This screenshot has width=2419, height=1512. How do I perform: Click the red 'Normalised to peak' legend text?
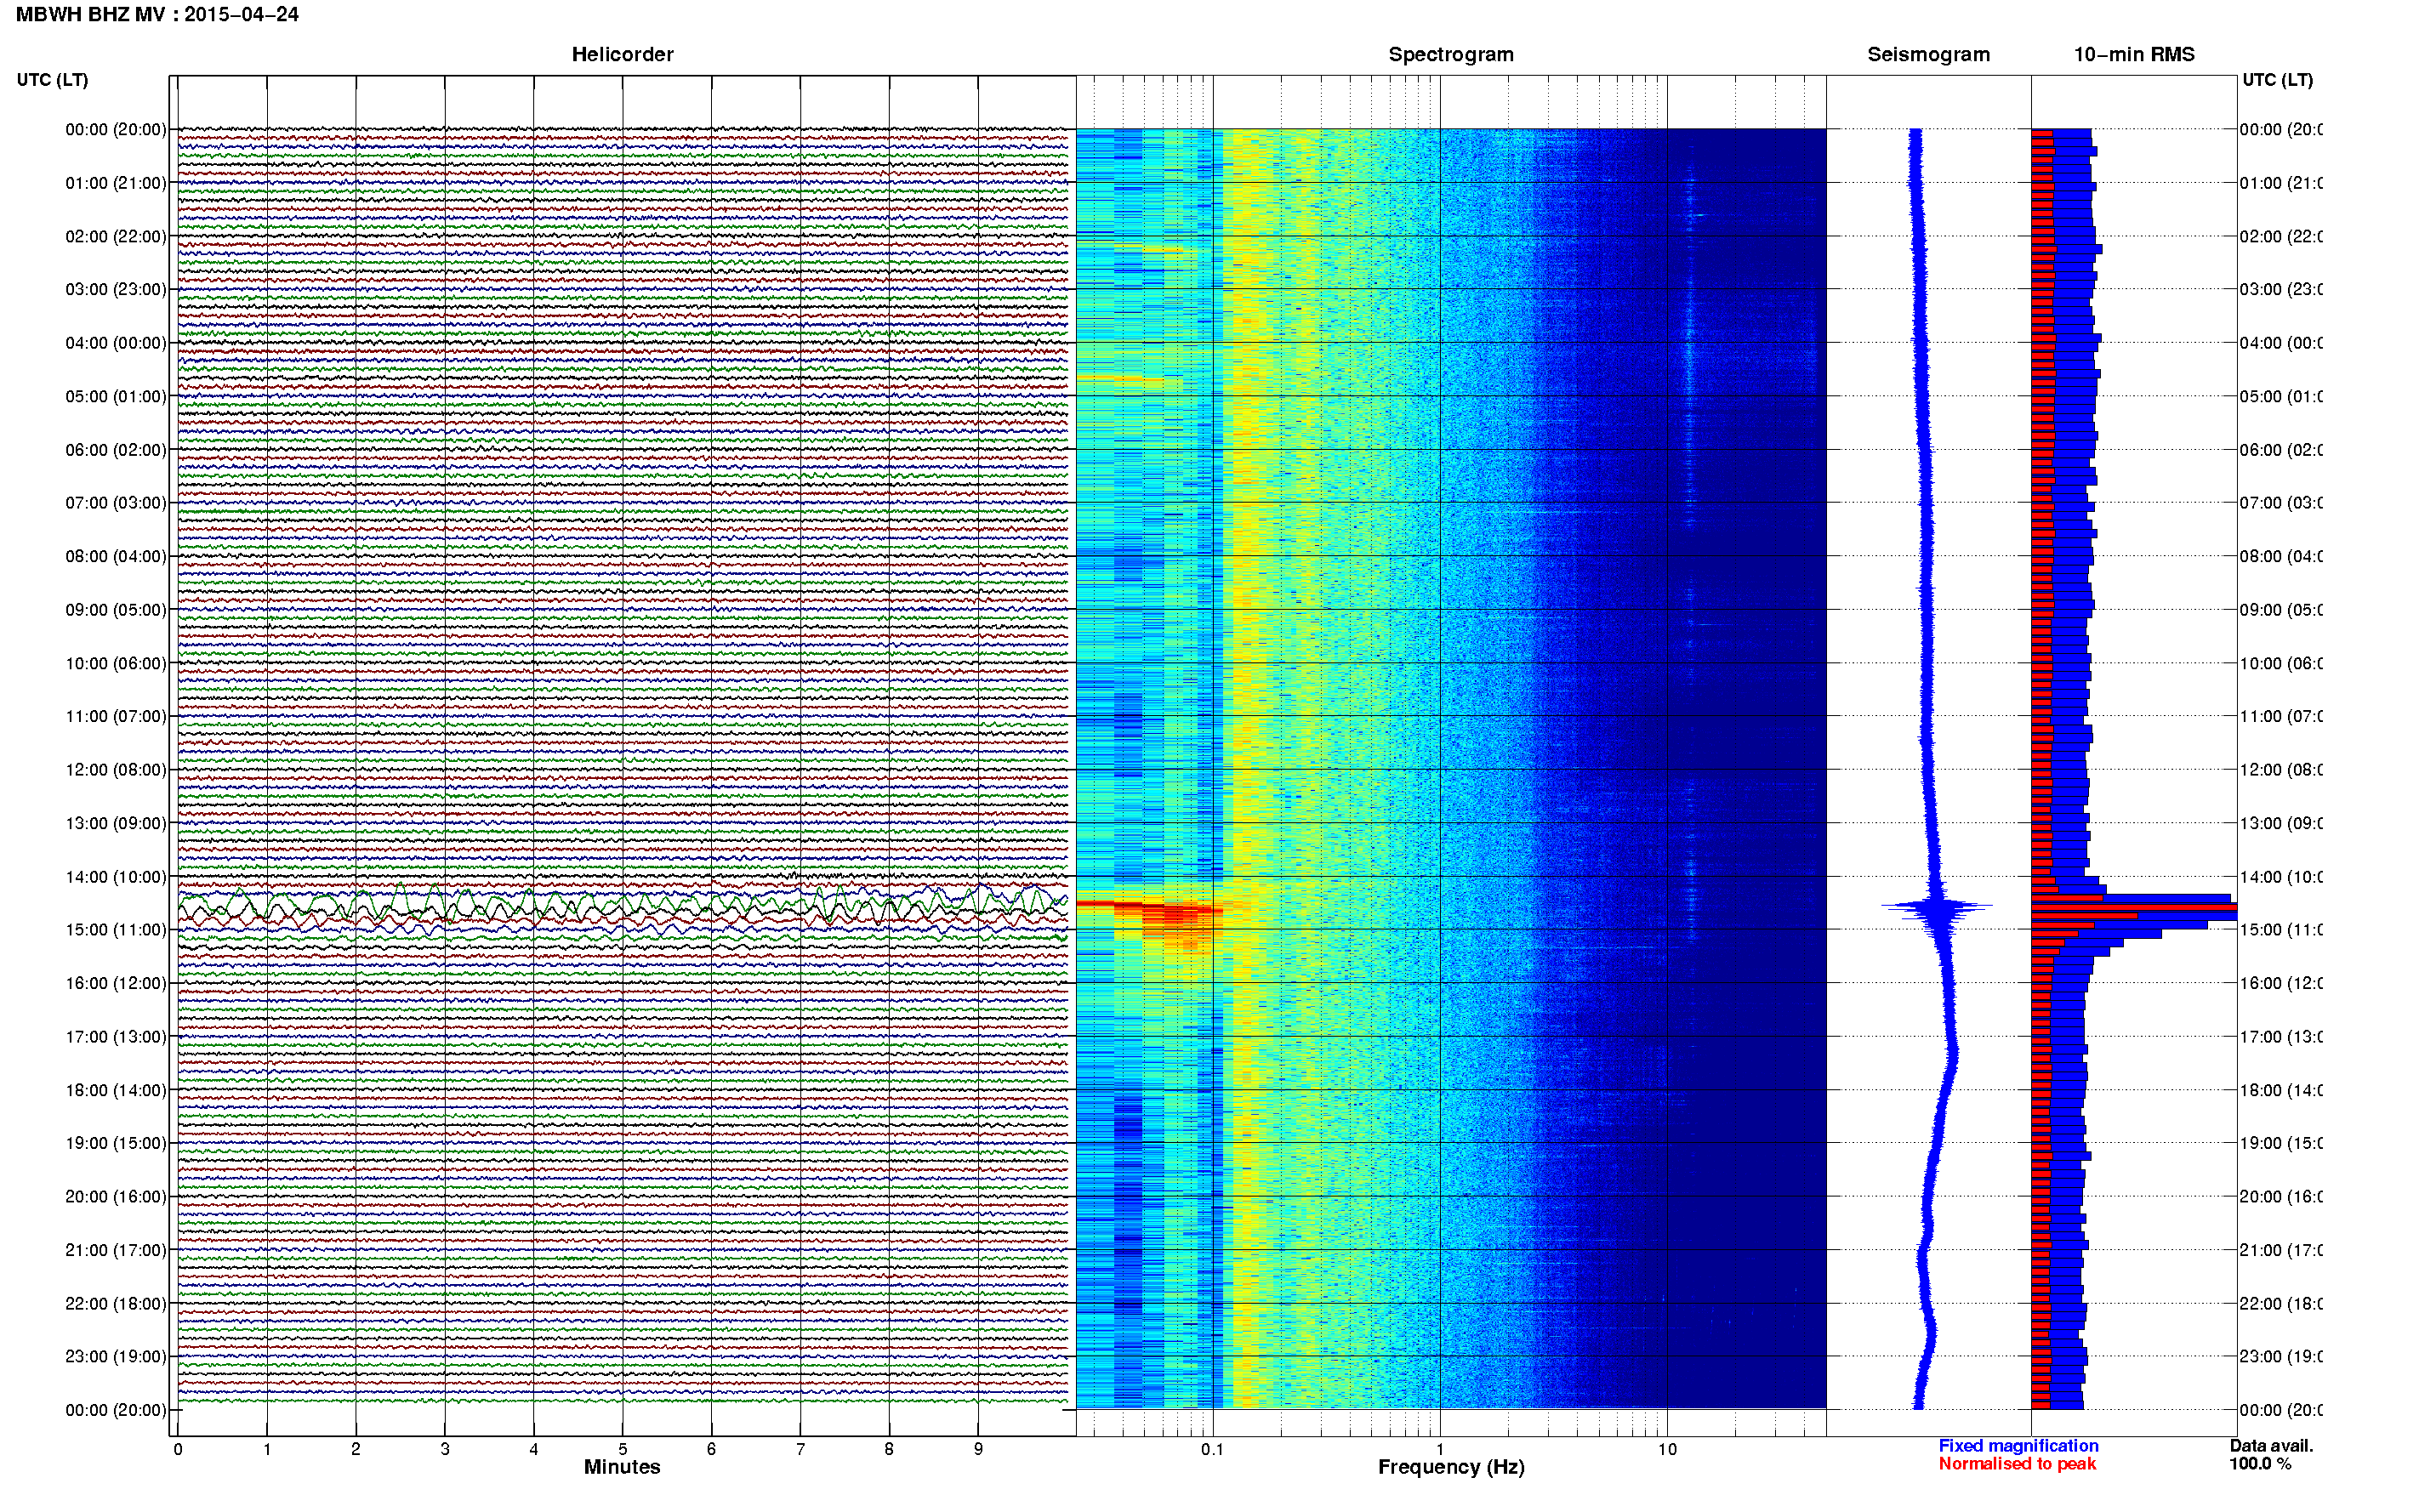coord(2017,1464)
